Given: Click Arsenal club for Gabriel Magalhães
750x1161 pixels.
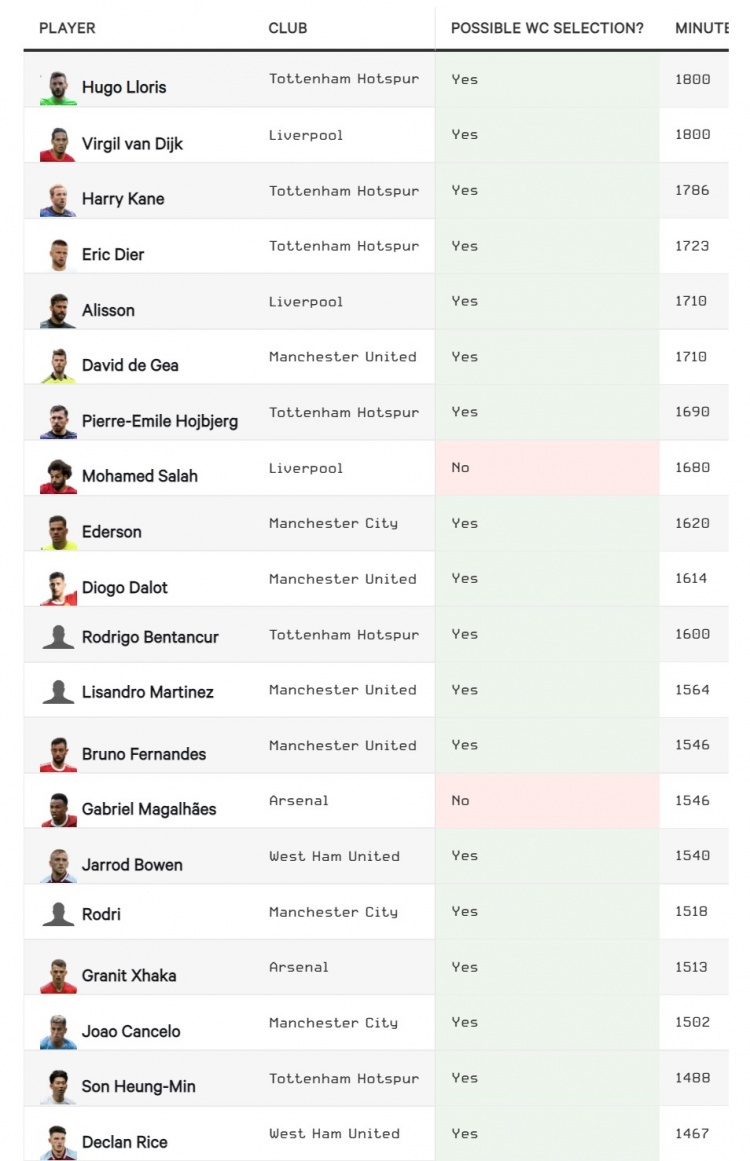Looking at the screenshot, I should 298,800.
